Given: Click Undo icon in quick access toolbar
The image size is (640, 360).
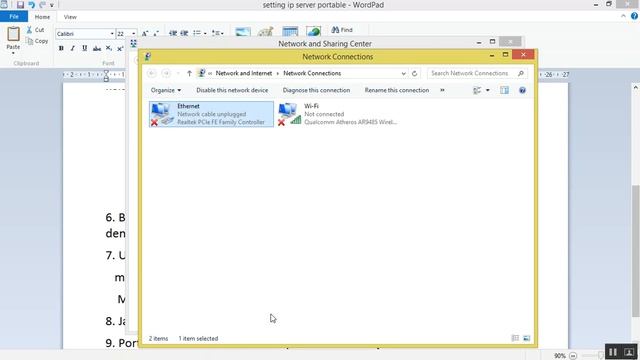Looking at the screenshot, I should click(x=31, y=5).
